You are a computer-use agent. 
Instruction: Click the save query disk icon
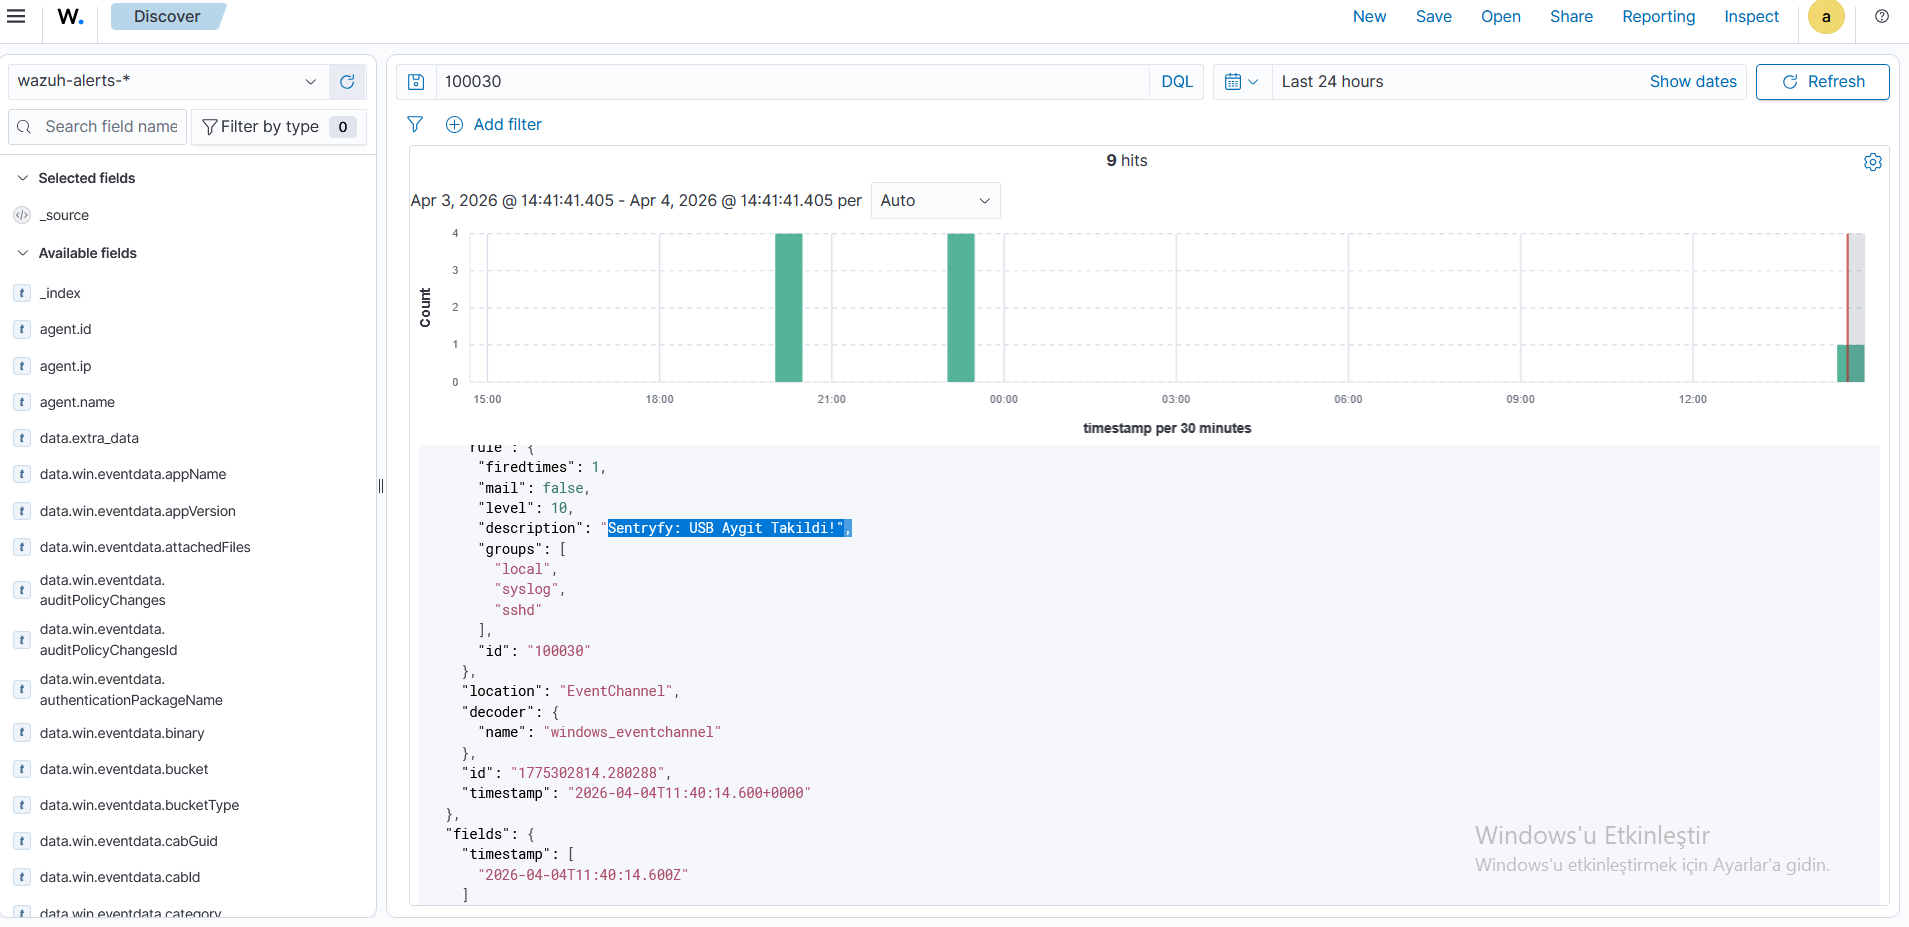click(416, 82)
